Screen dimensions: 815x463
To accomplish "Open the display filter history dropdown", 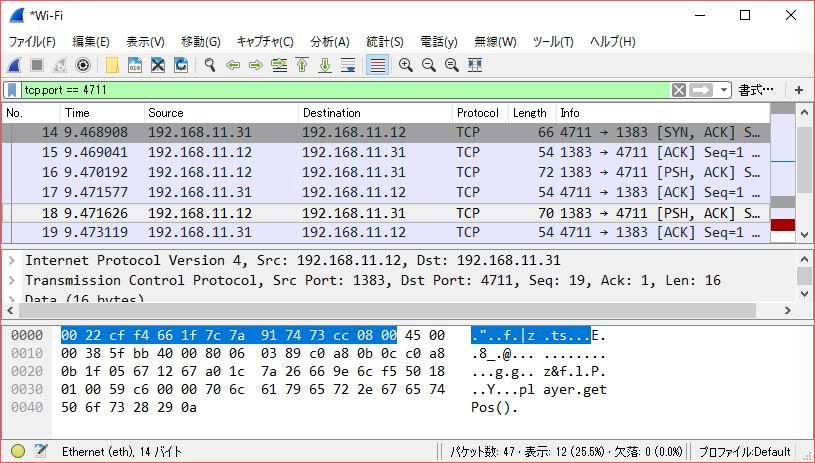I will [x=725, y=90].
